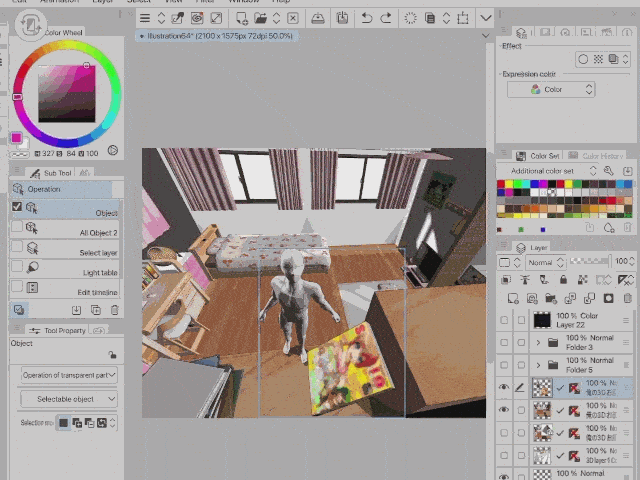Open the hamburger menu in the command bar
Screen dimensions: 640x480
click(145, 18)
